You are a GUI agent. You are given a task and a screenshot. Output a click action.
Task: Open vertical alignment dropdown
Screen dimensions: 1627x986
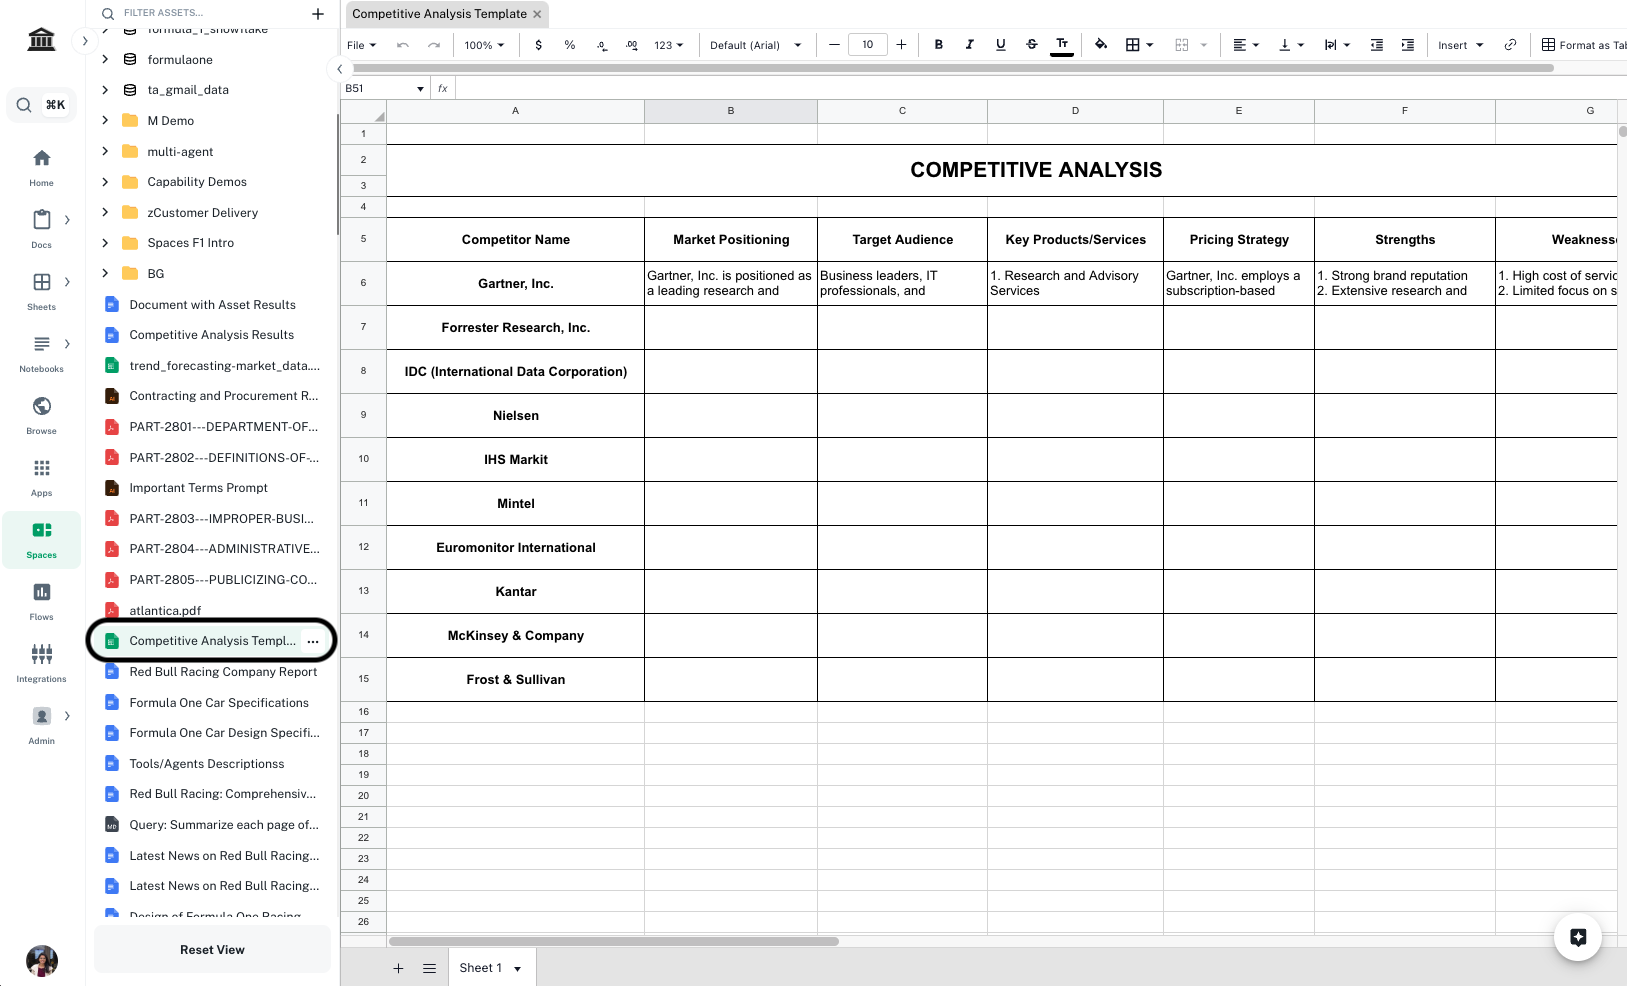[1291, 45]
